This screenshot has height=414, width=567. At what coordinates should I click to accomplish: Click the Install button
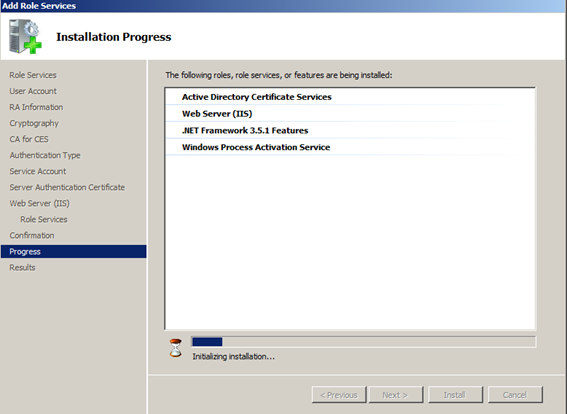point(455,395)
